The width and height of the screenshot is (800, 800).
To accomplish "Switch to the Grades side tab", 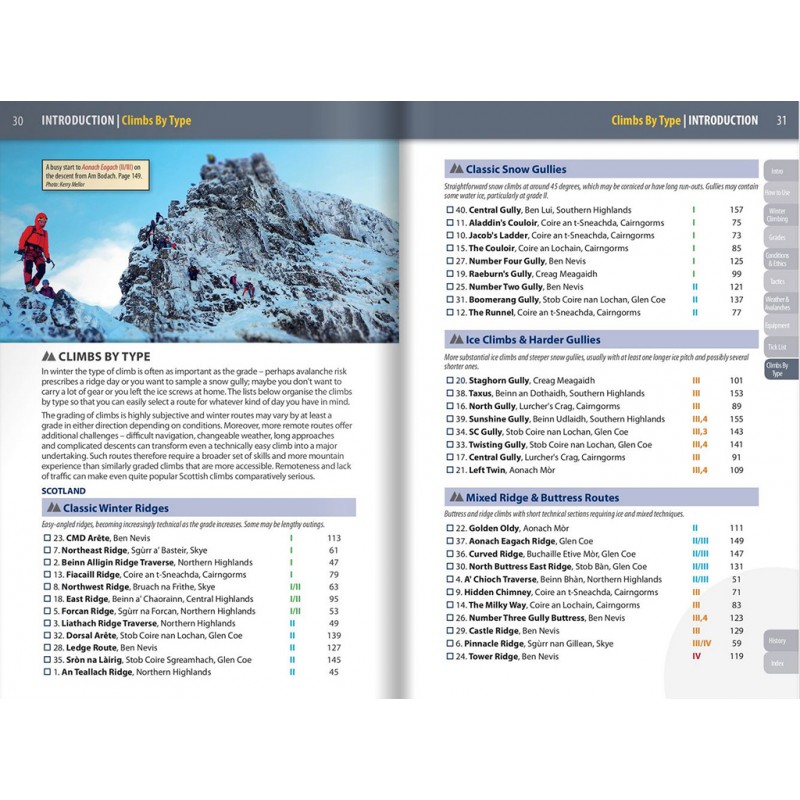I will coord(777,238).
